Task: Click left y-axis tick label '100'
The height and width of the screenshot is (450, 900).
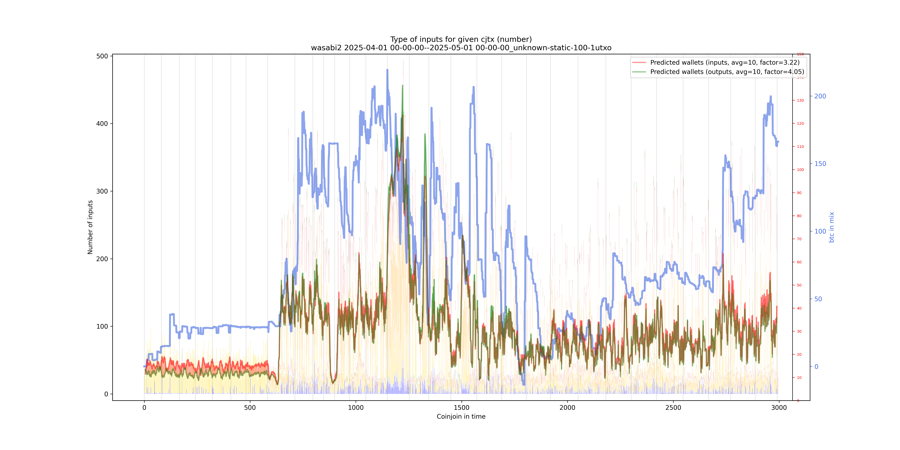Action: tap(102, 327)
